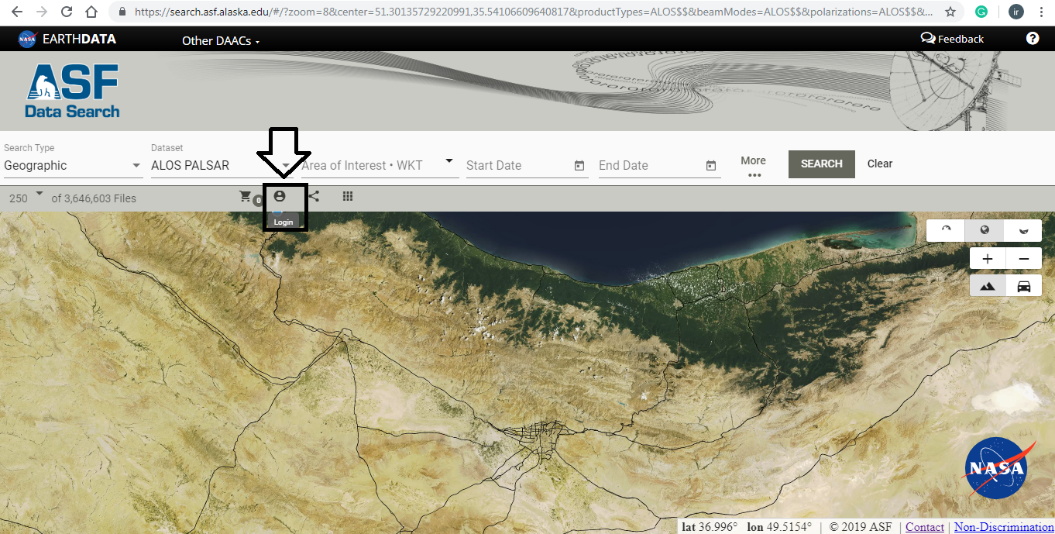Open the End Date calendar picker
This screenshot has width=1055, height=534.
(x=711, y=166)
